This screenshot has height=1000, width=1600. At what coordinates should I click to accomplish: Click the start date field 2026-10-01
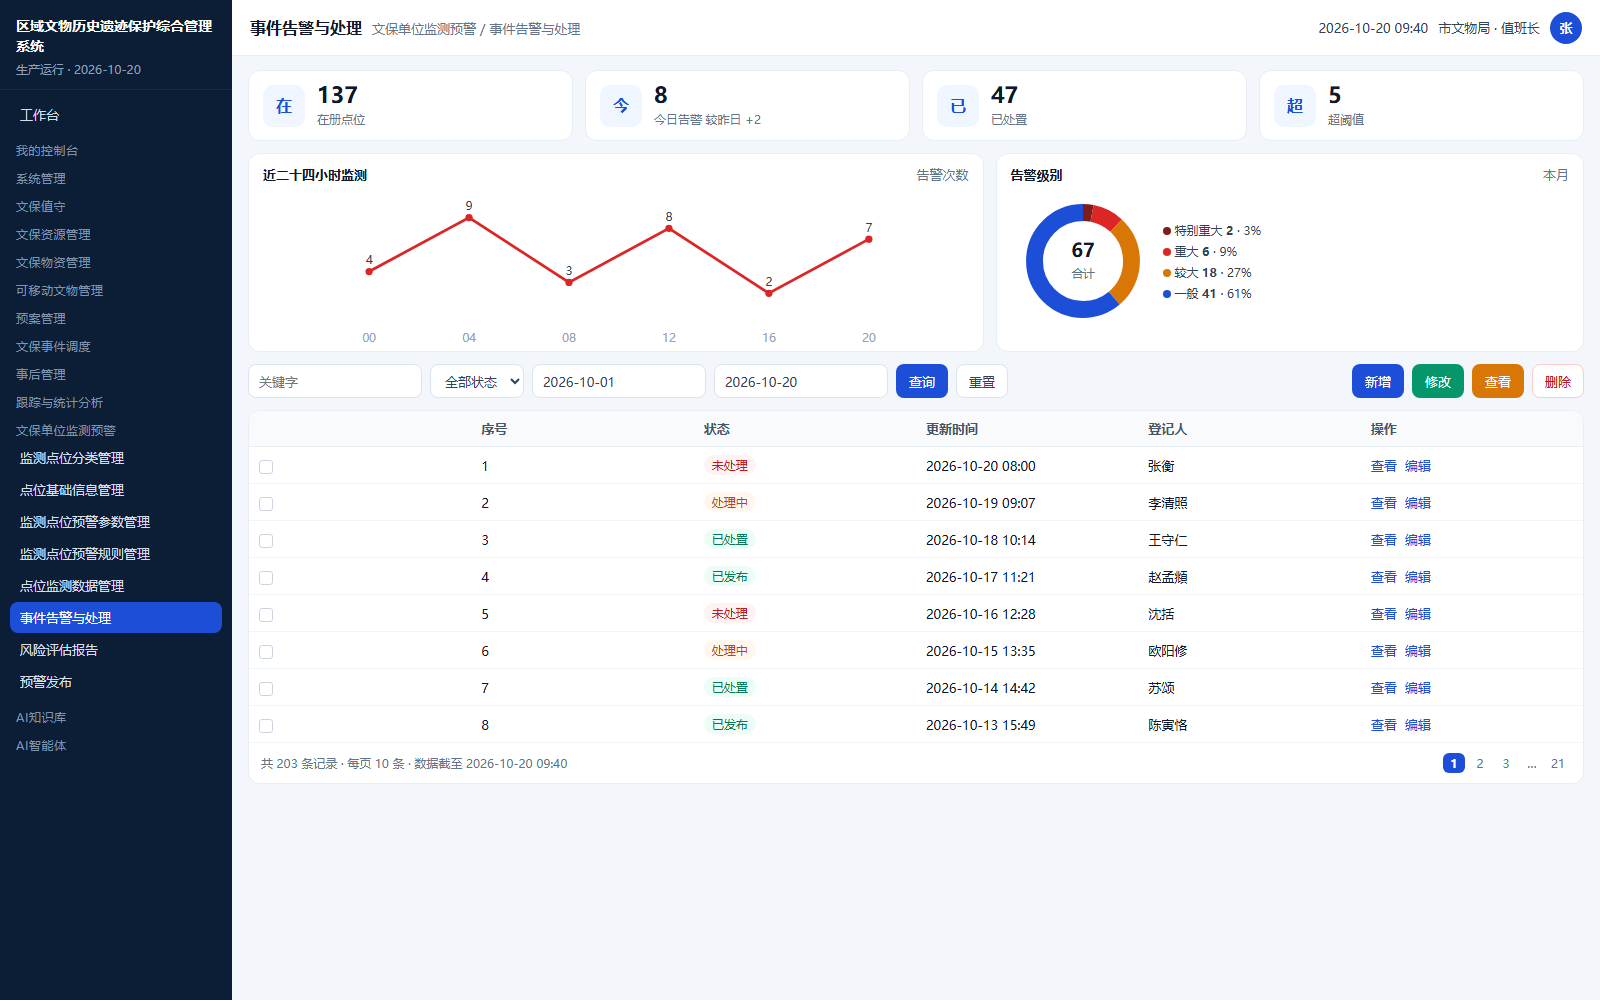619,381
